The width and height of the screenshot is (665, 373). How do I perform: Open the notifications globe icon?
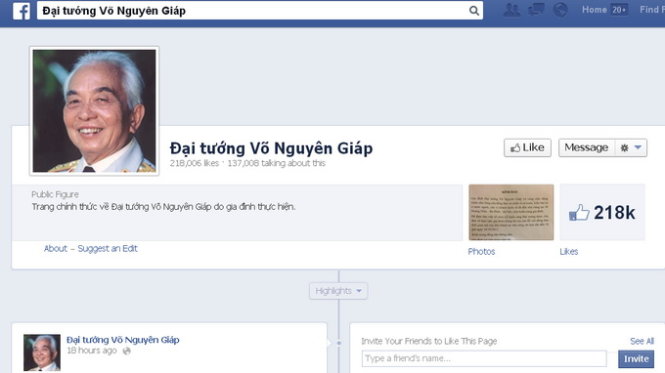(x=560, y=10)
